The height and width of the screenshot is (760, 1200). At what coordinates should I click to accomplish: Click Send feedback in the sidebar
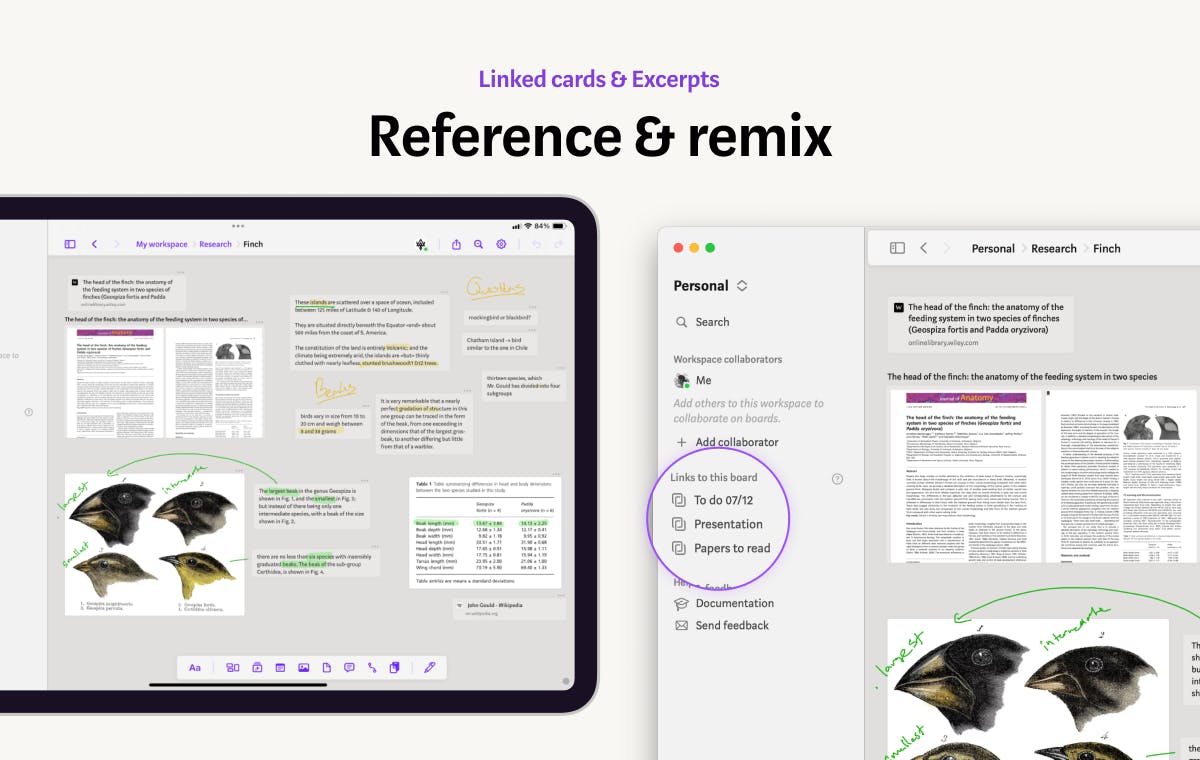tap(722, 625)
